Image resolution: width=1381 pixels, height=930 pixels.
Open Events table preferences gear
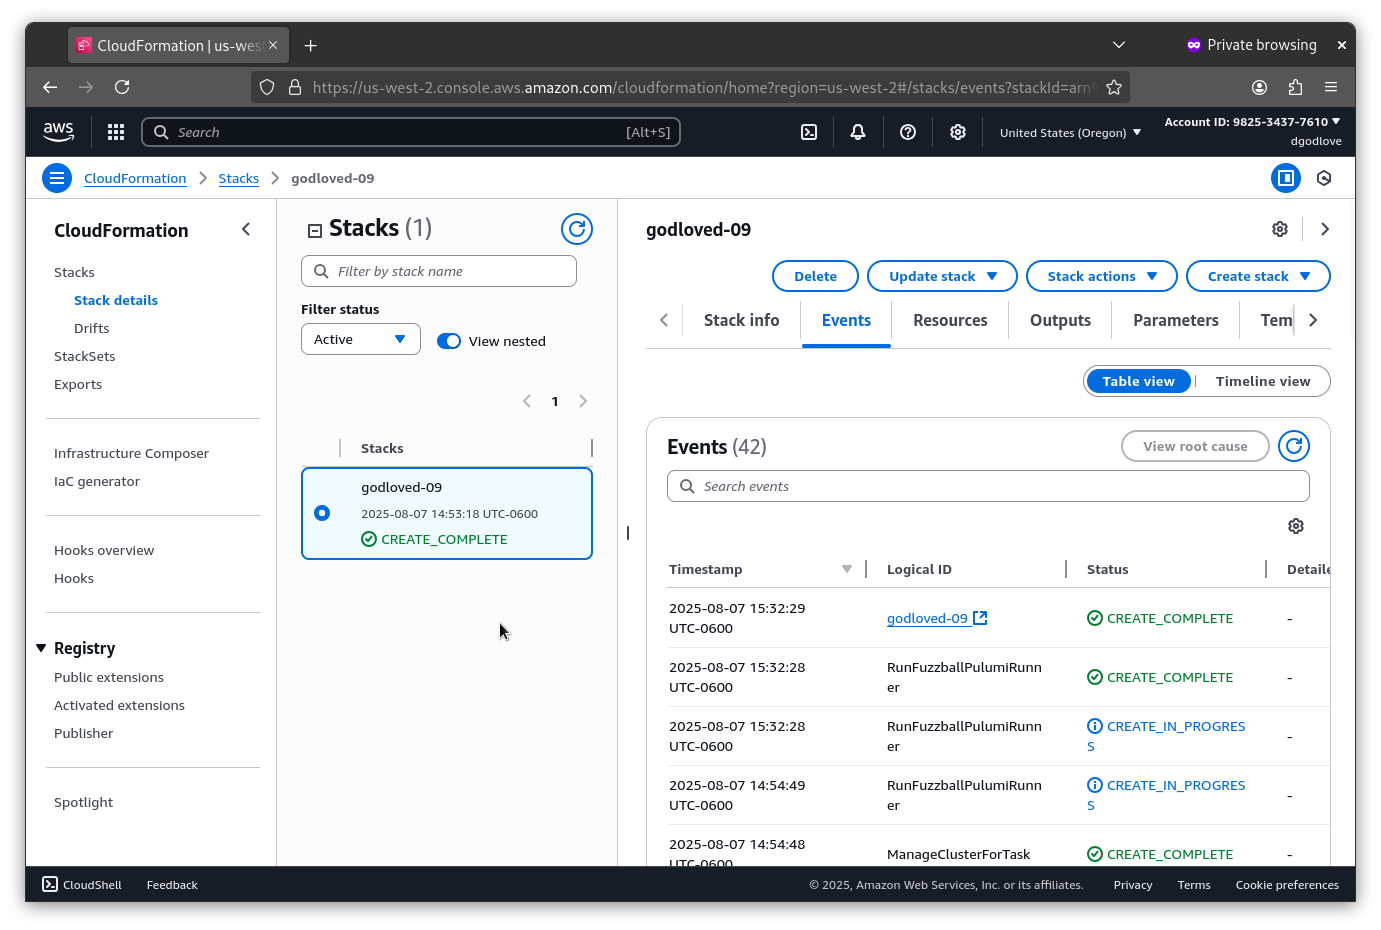coord(1295,525)
